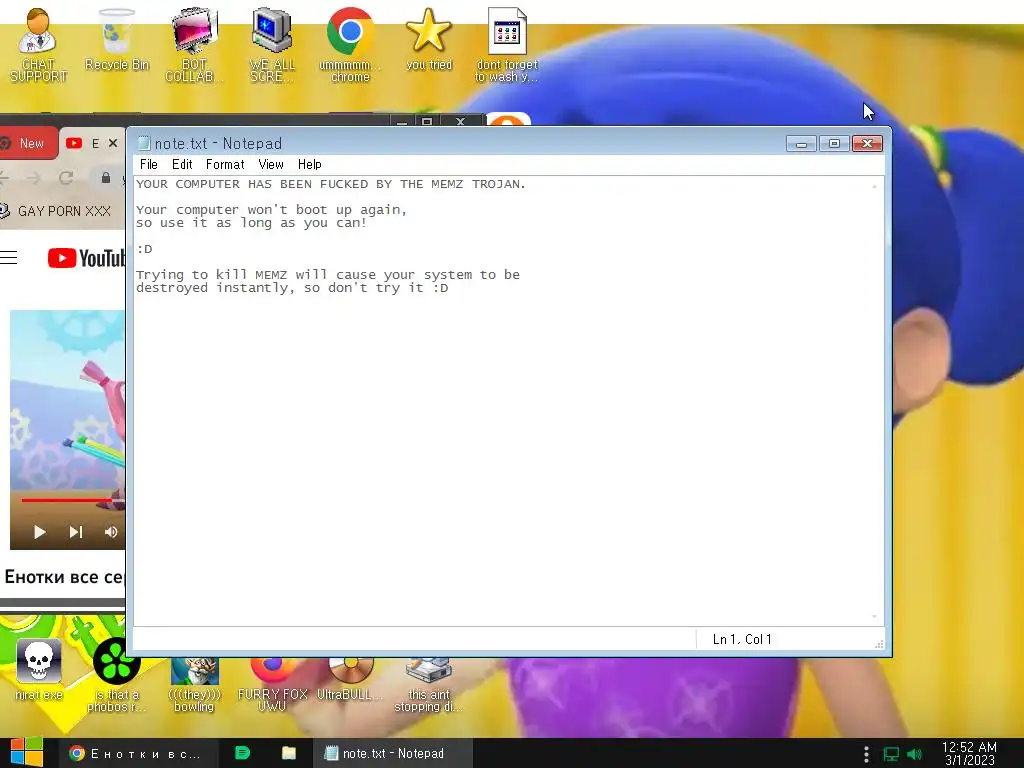Image resolution: width=1024 pixels, height=768 pixels.
Task: Click the volume speaker tray icon
Action: pyautogui.click(x=914, y=754)
